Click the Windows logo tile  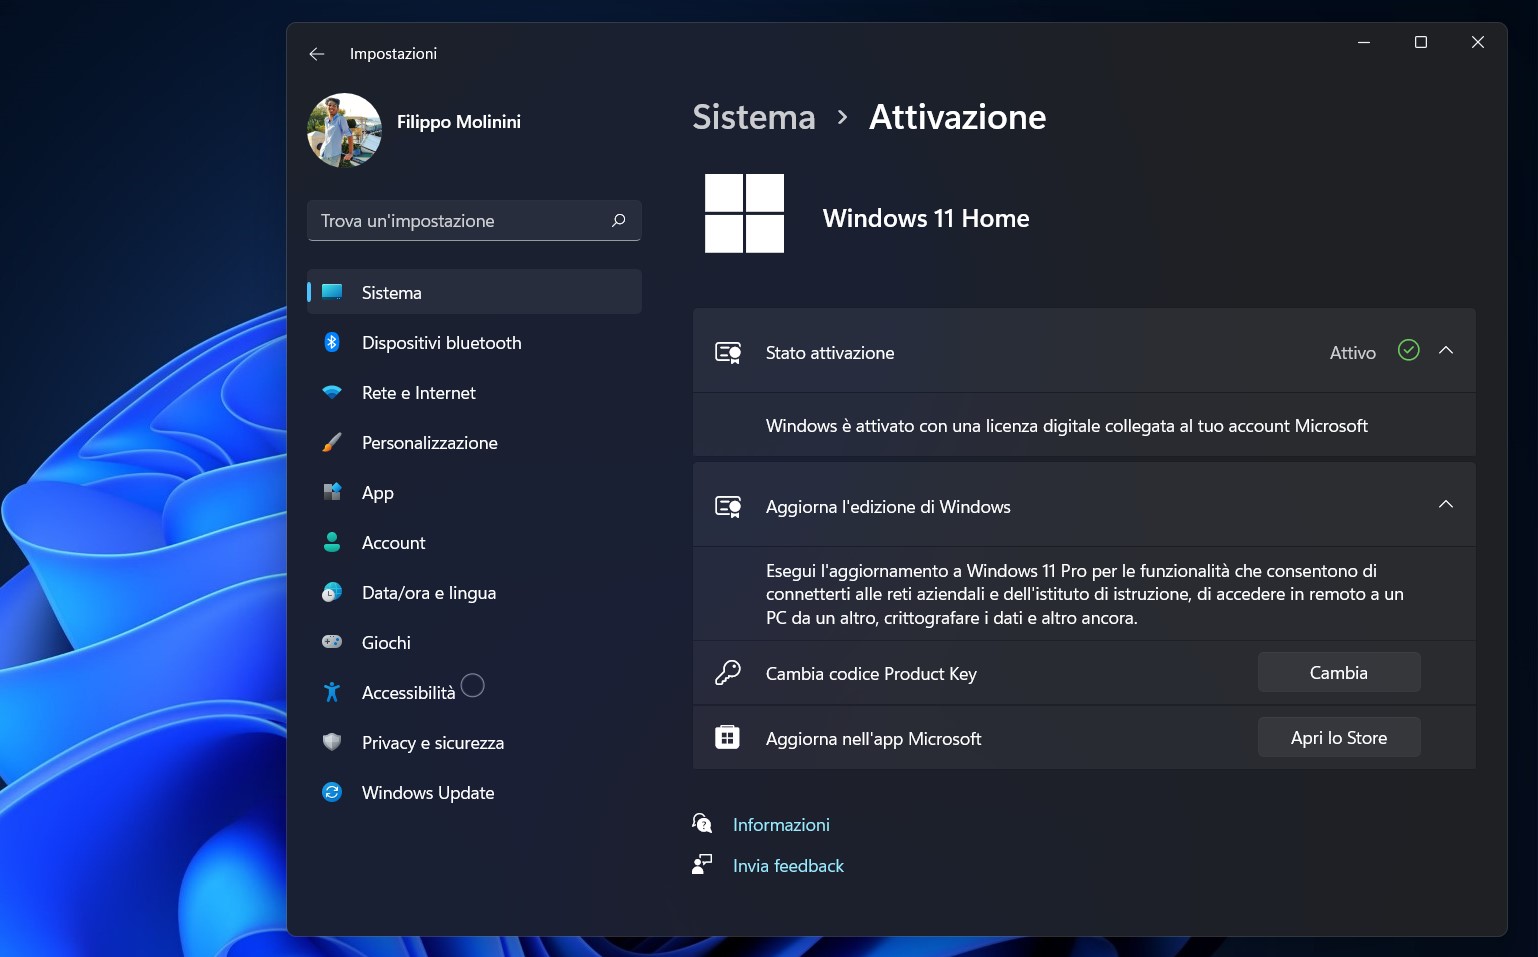tap(744, 213)
